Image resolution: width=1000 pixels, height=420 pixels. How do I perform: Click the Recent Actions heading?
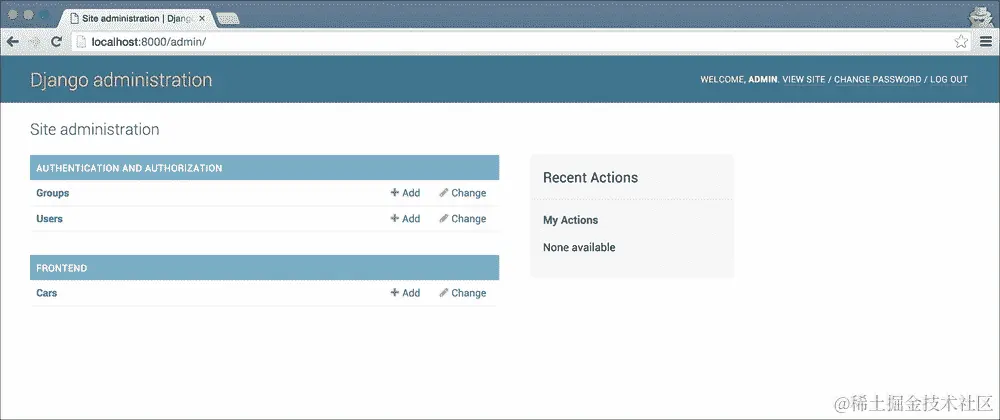tap(591, 178)
